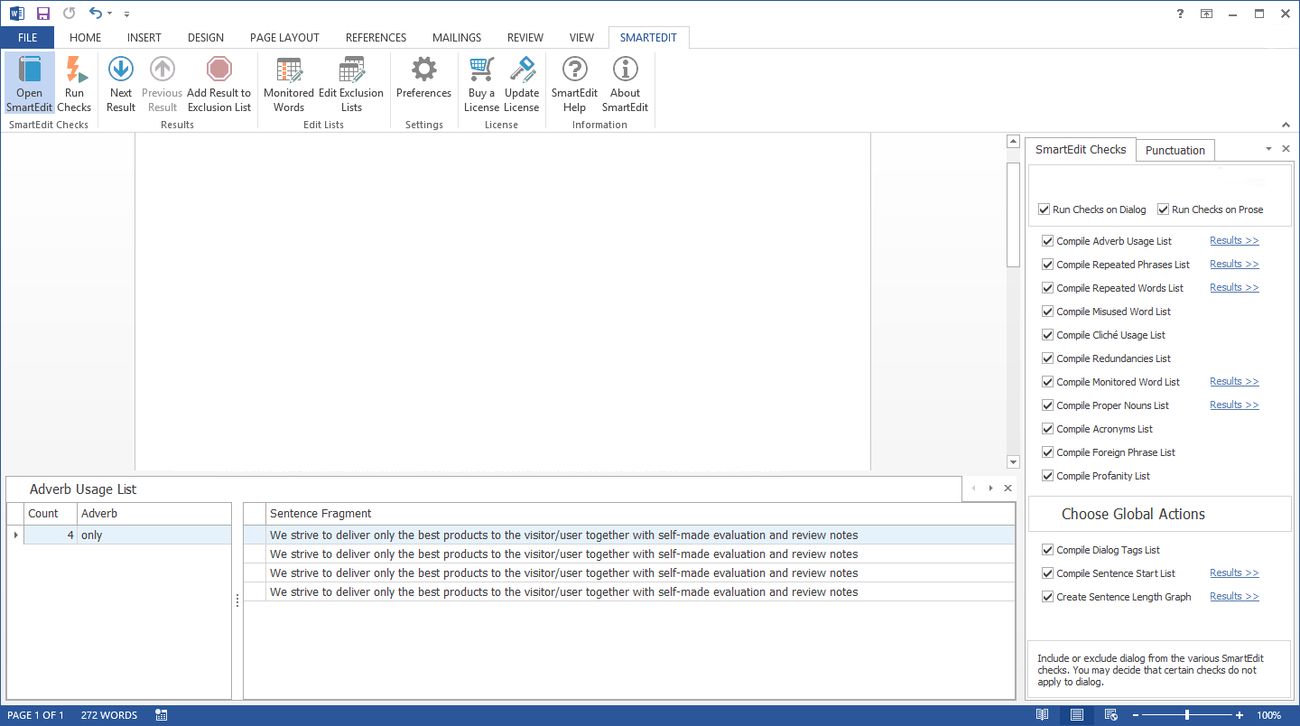Uncheck Compile Redundancies List
1300x726 pixels.
coord(1047,359)
